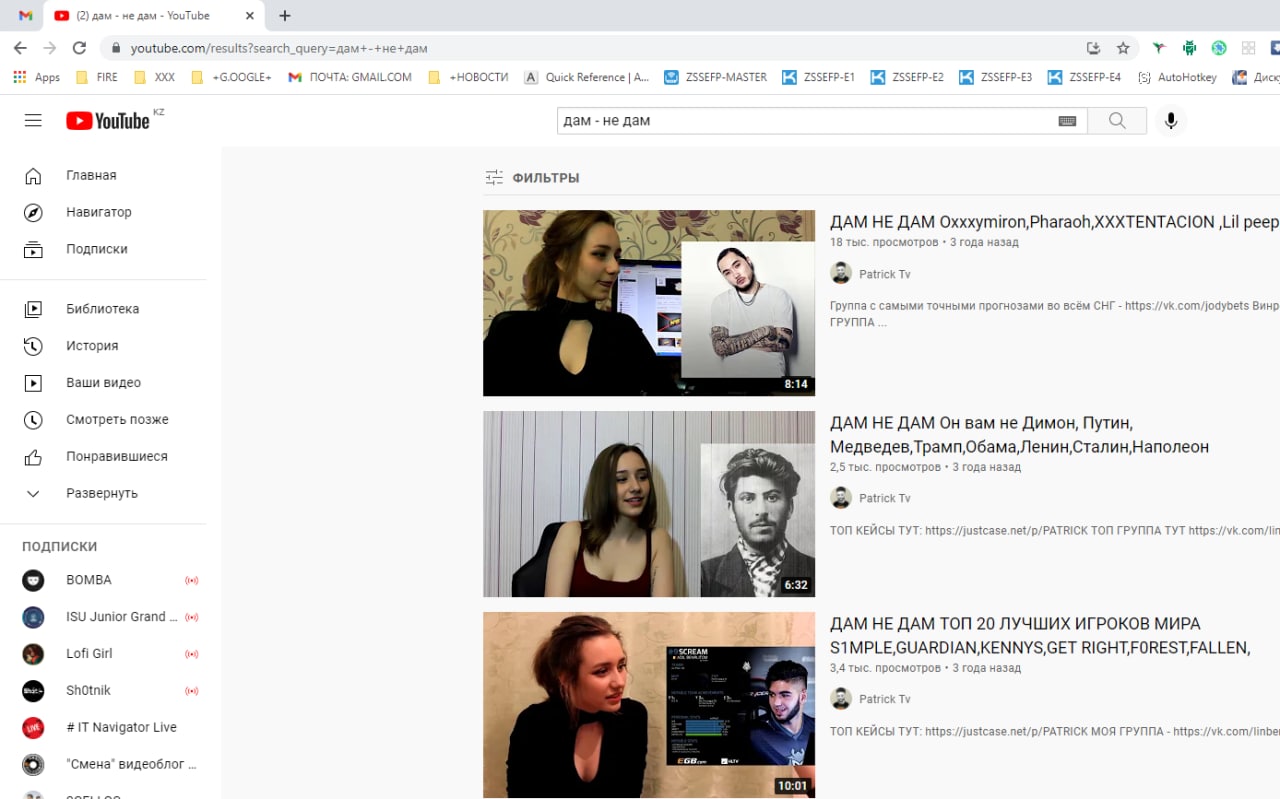Switch to the Gmail pinned tab
Viewport: 1280px width, 799px height.
point(25,15)
